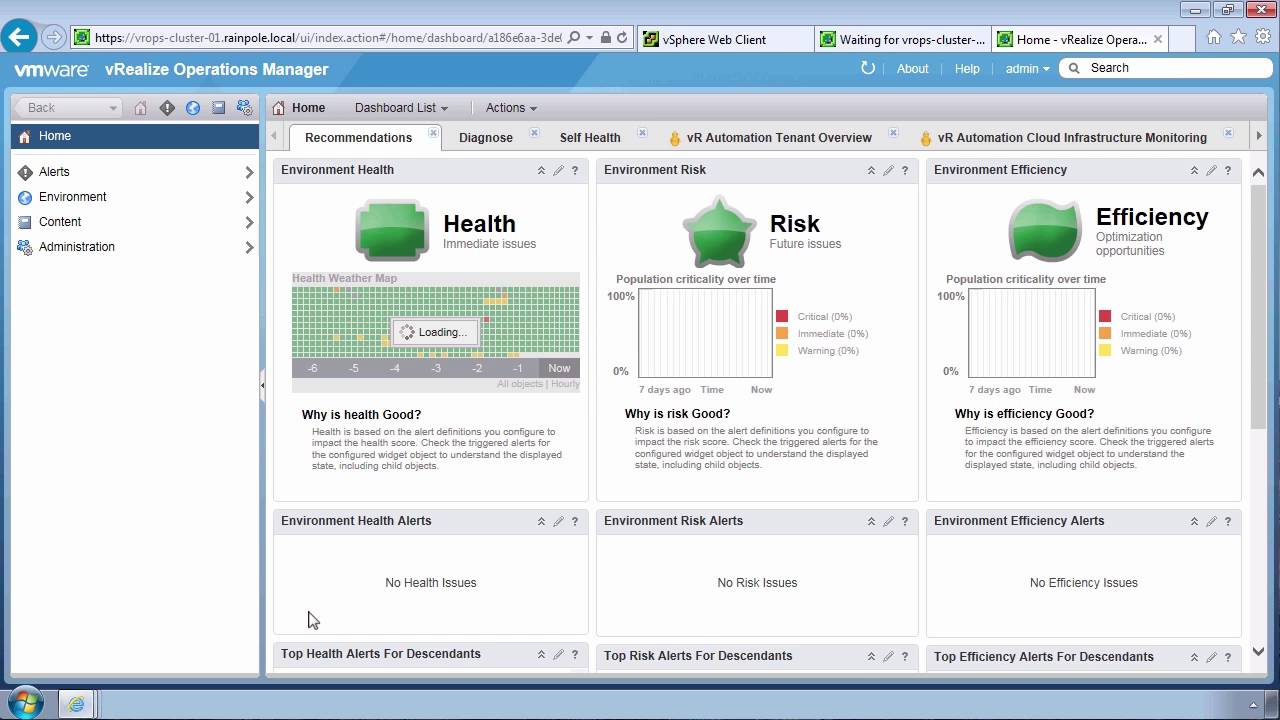Select Home in the left navigation
1280x720 pixels.
[135, 136]
